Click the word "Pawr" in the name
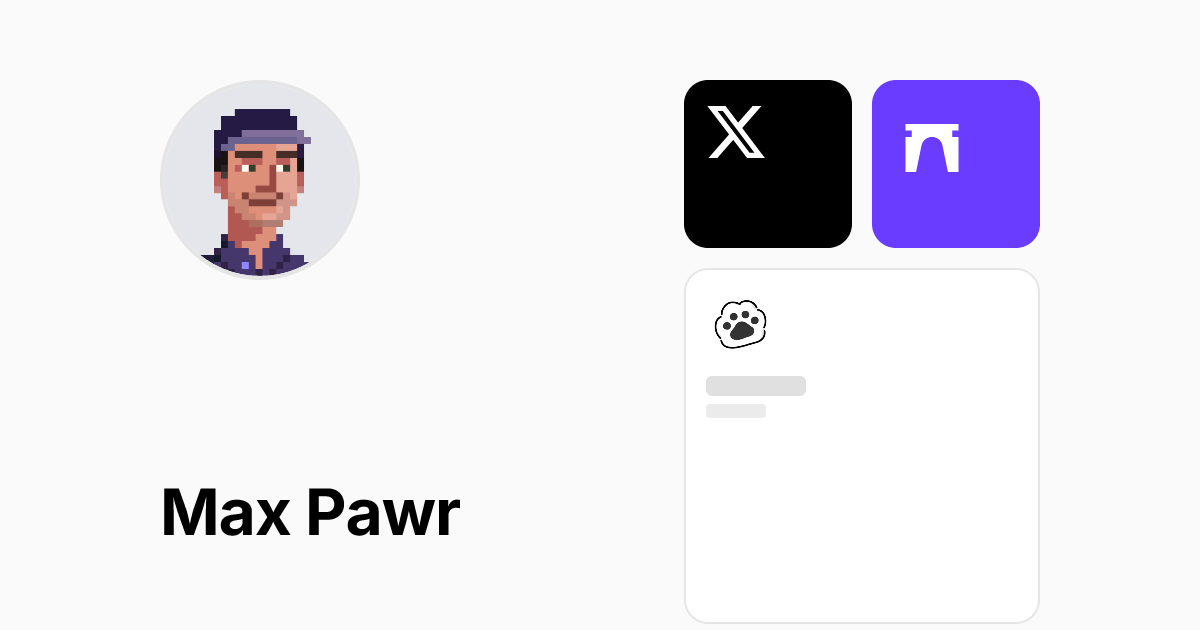Viewport: 1200px width, 630px height. click(x=383, y=513)
